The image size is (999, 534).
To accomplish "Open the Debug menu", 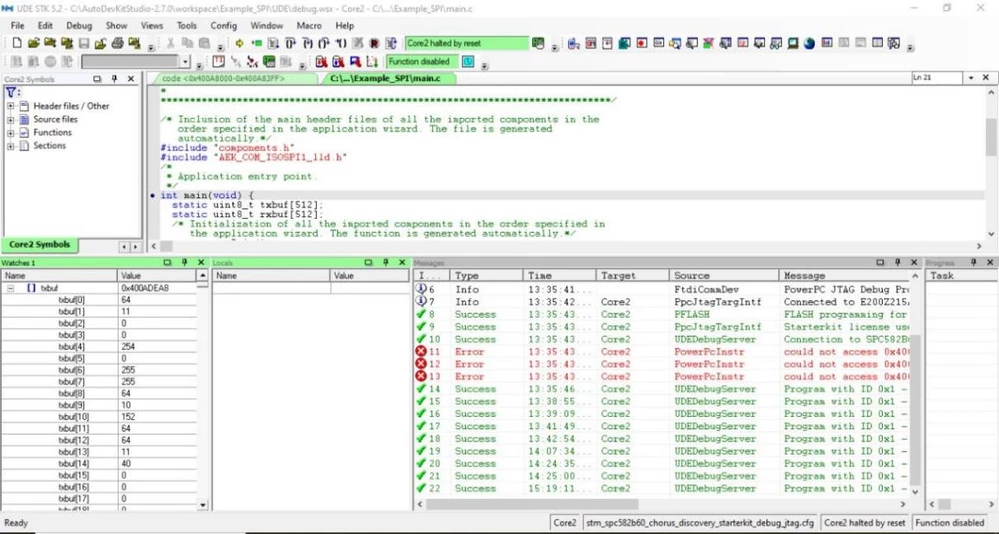I will click(79, 25).
